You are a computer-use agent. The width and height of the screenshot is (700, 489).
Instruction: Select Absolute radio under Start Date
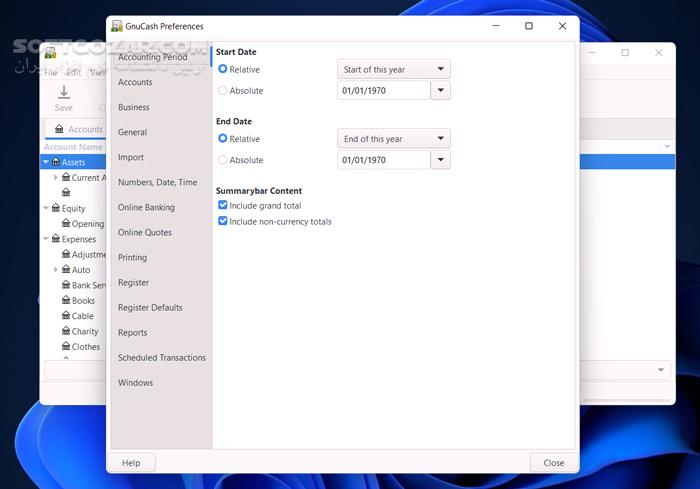[x=223, y=91]
